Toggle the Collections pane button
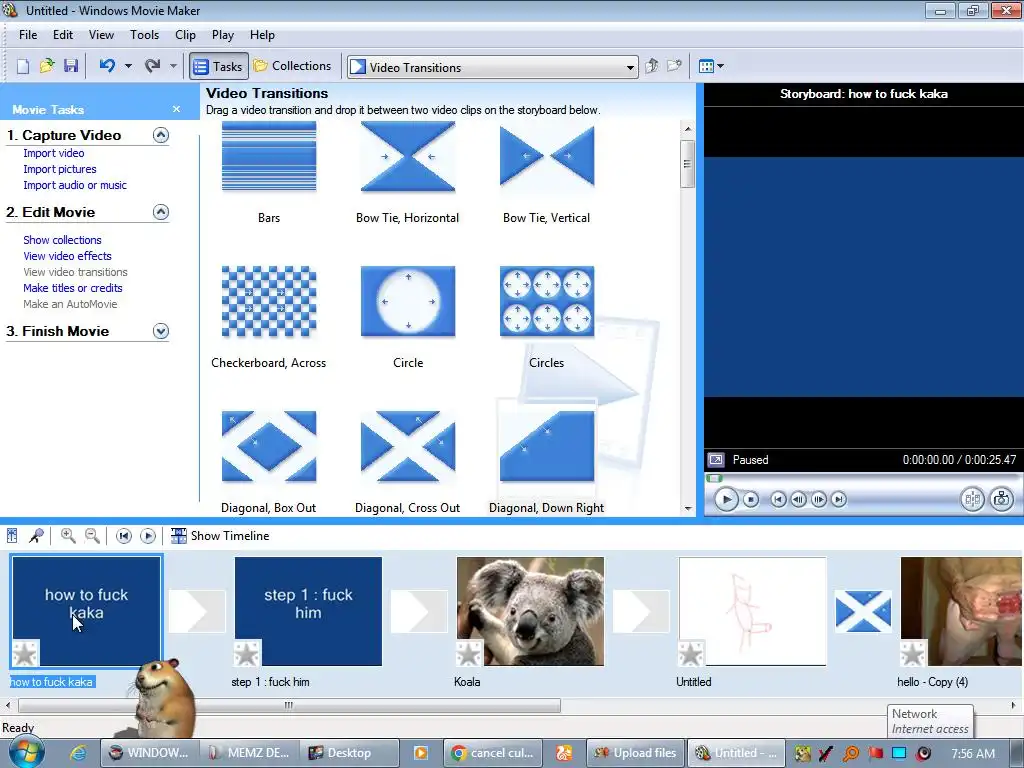 (x=293, y=66)
